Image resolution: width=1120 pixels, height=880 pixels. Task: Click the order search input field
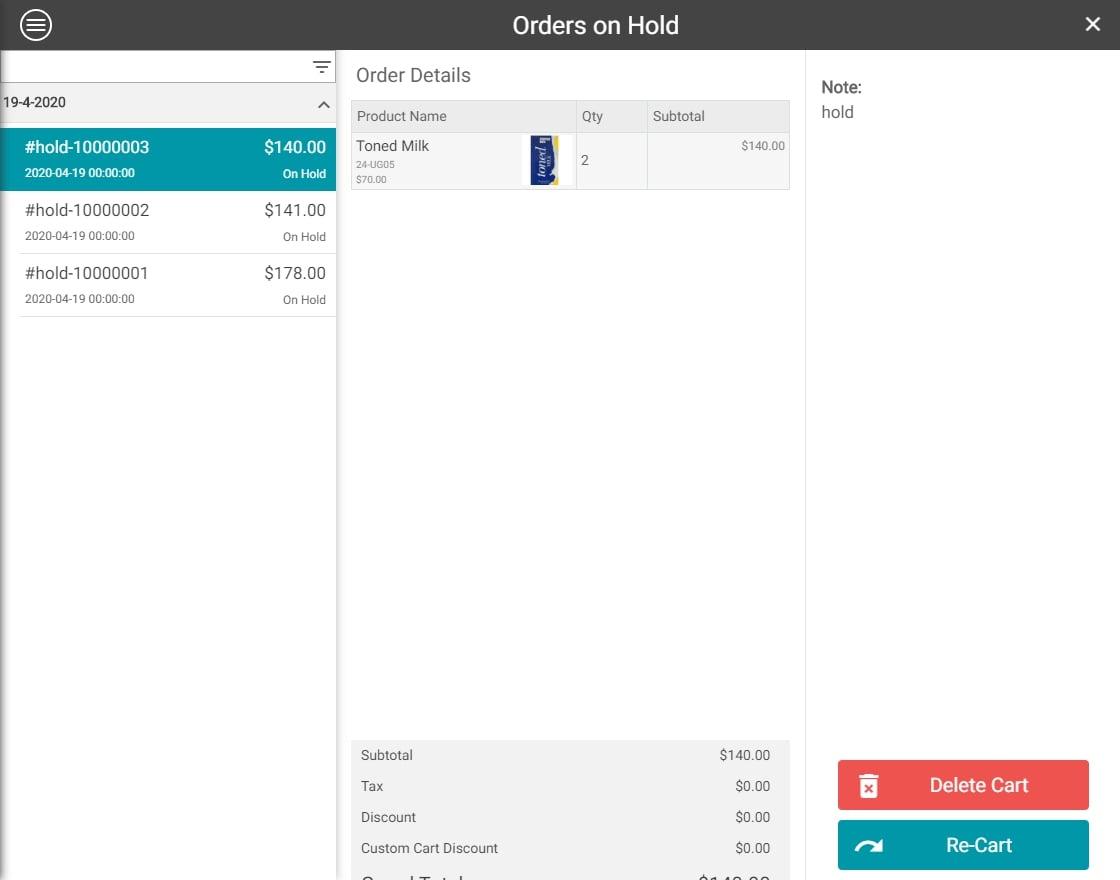coord(155,67)
